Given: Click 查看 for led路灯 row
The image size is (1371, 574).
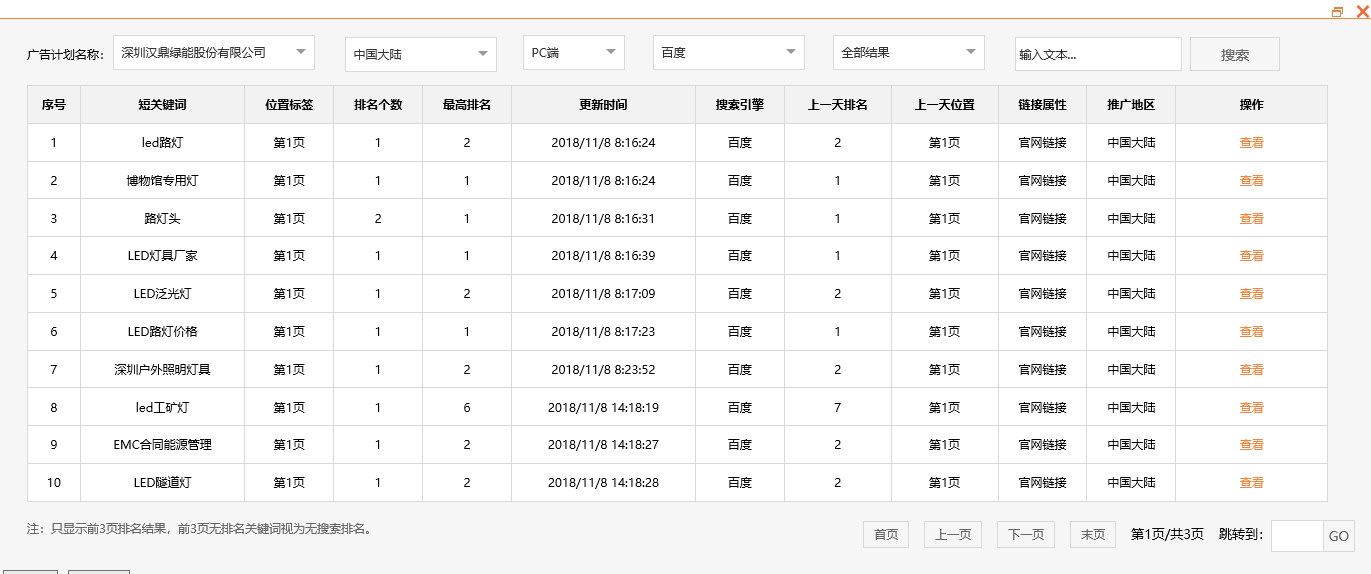Looking at the screenshot, I should (1251, 143).
